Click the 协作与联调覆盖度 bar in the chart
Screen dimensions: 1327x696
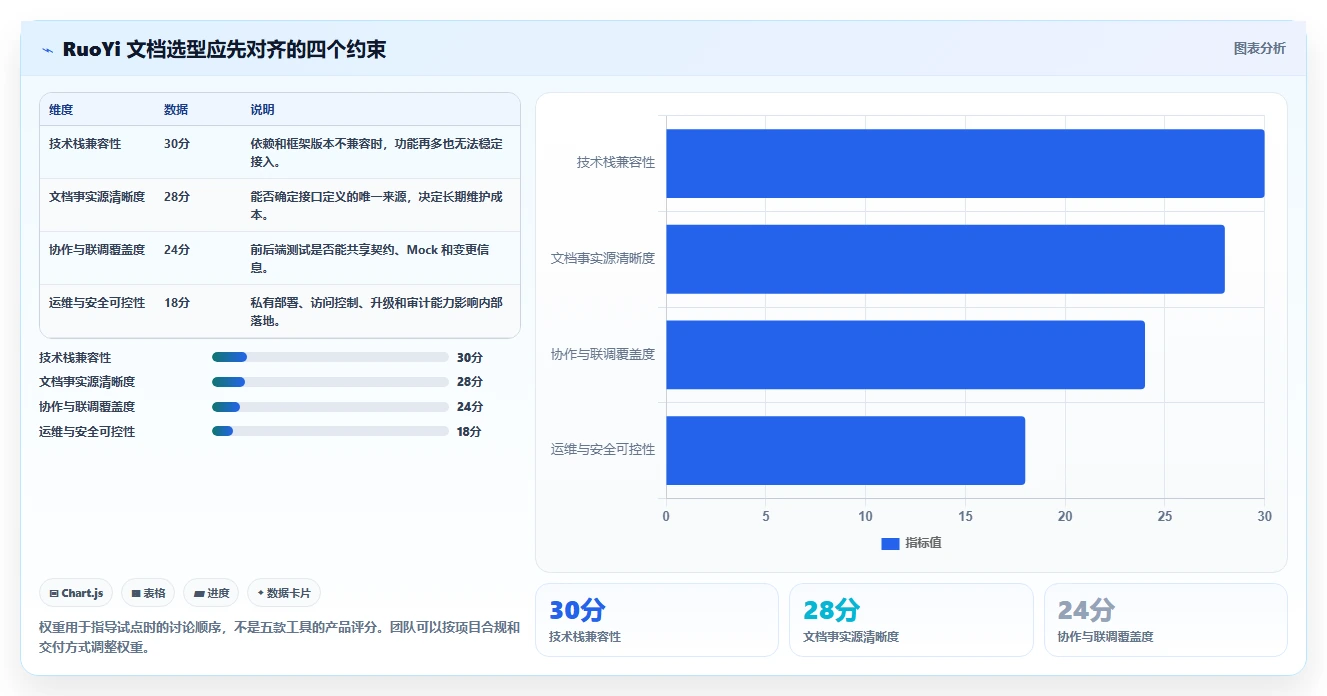click(905, 355)
